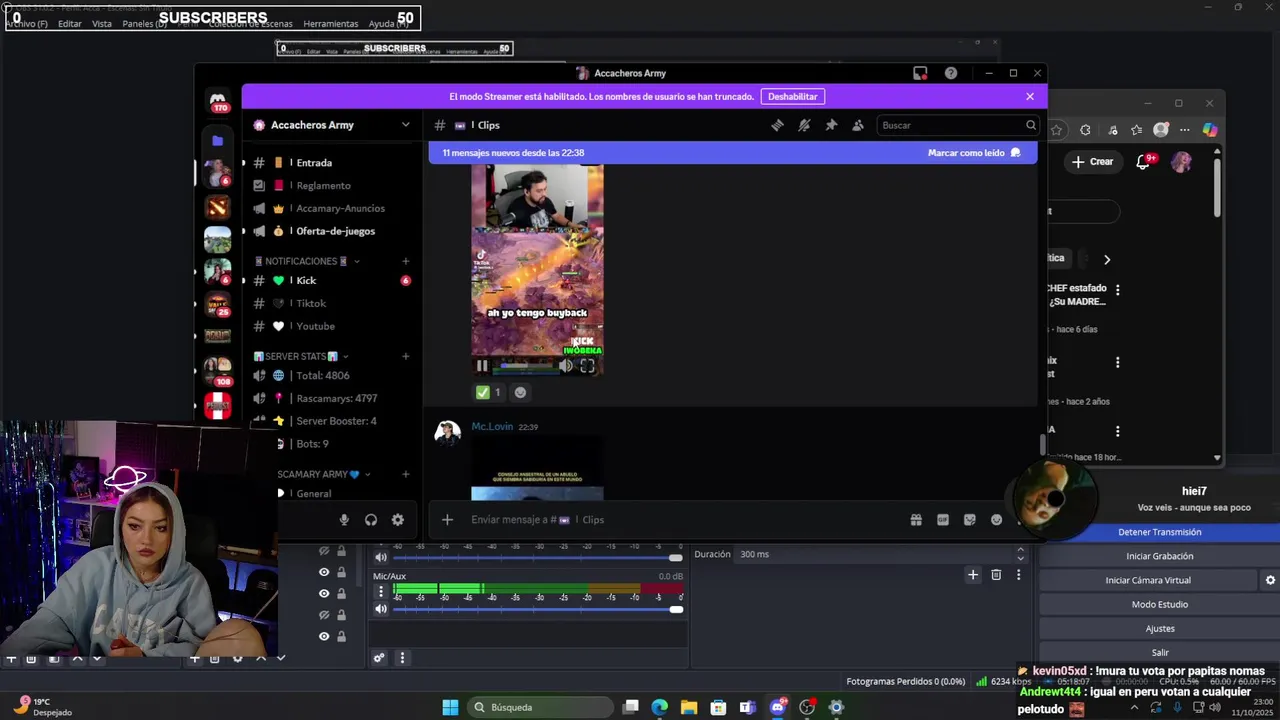This screenshot has height=720, width=1280.
Task: Open YouTube notifications bell in browser
Action: pyautogui.click(x=1143, y=162)
